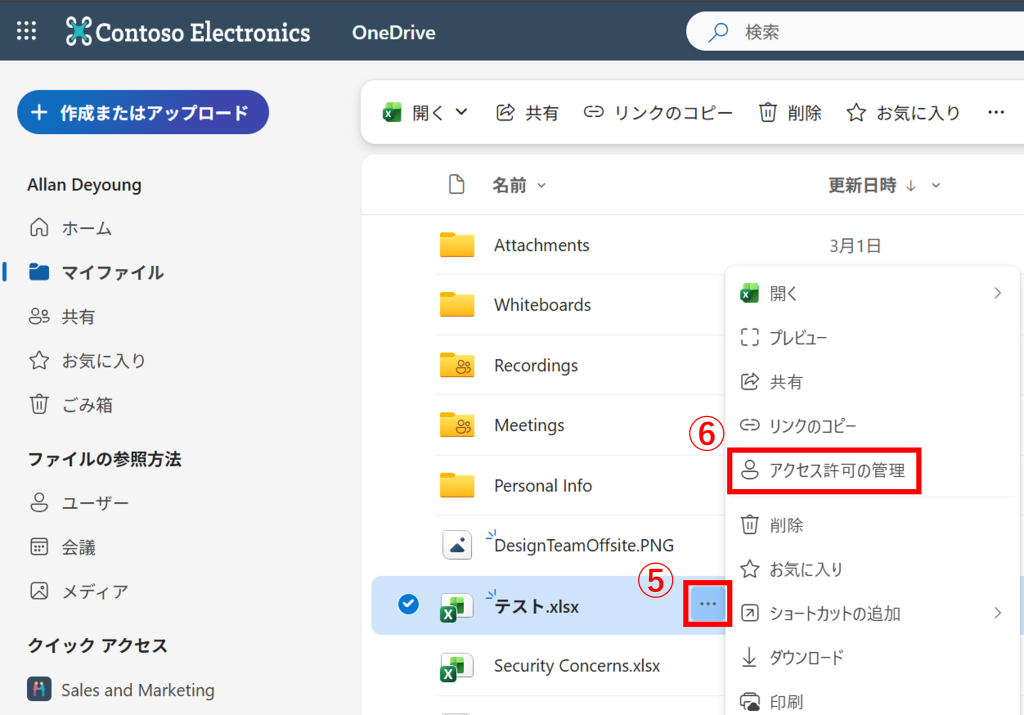Open Sales and Marketing quick access link
1024x715 pixels.
(137, 690)
